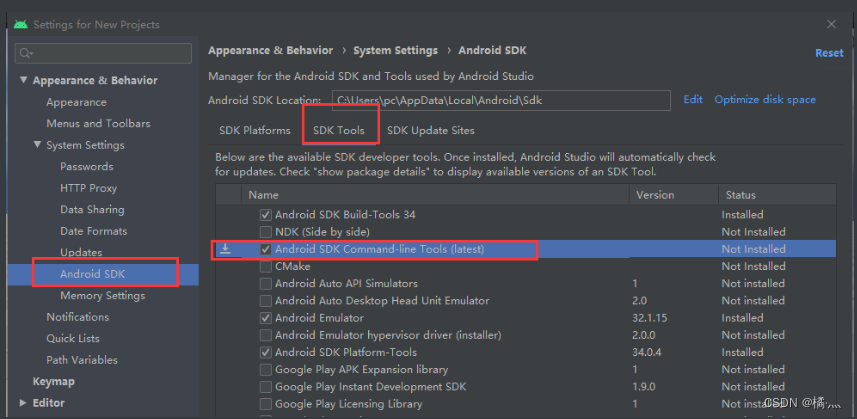Expand the Editor section arrow

pyautogui.click(x=23, y=403)
